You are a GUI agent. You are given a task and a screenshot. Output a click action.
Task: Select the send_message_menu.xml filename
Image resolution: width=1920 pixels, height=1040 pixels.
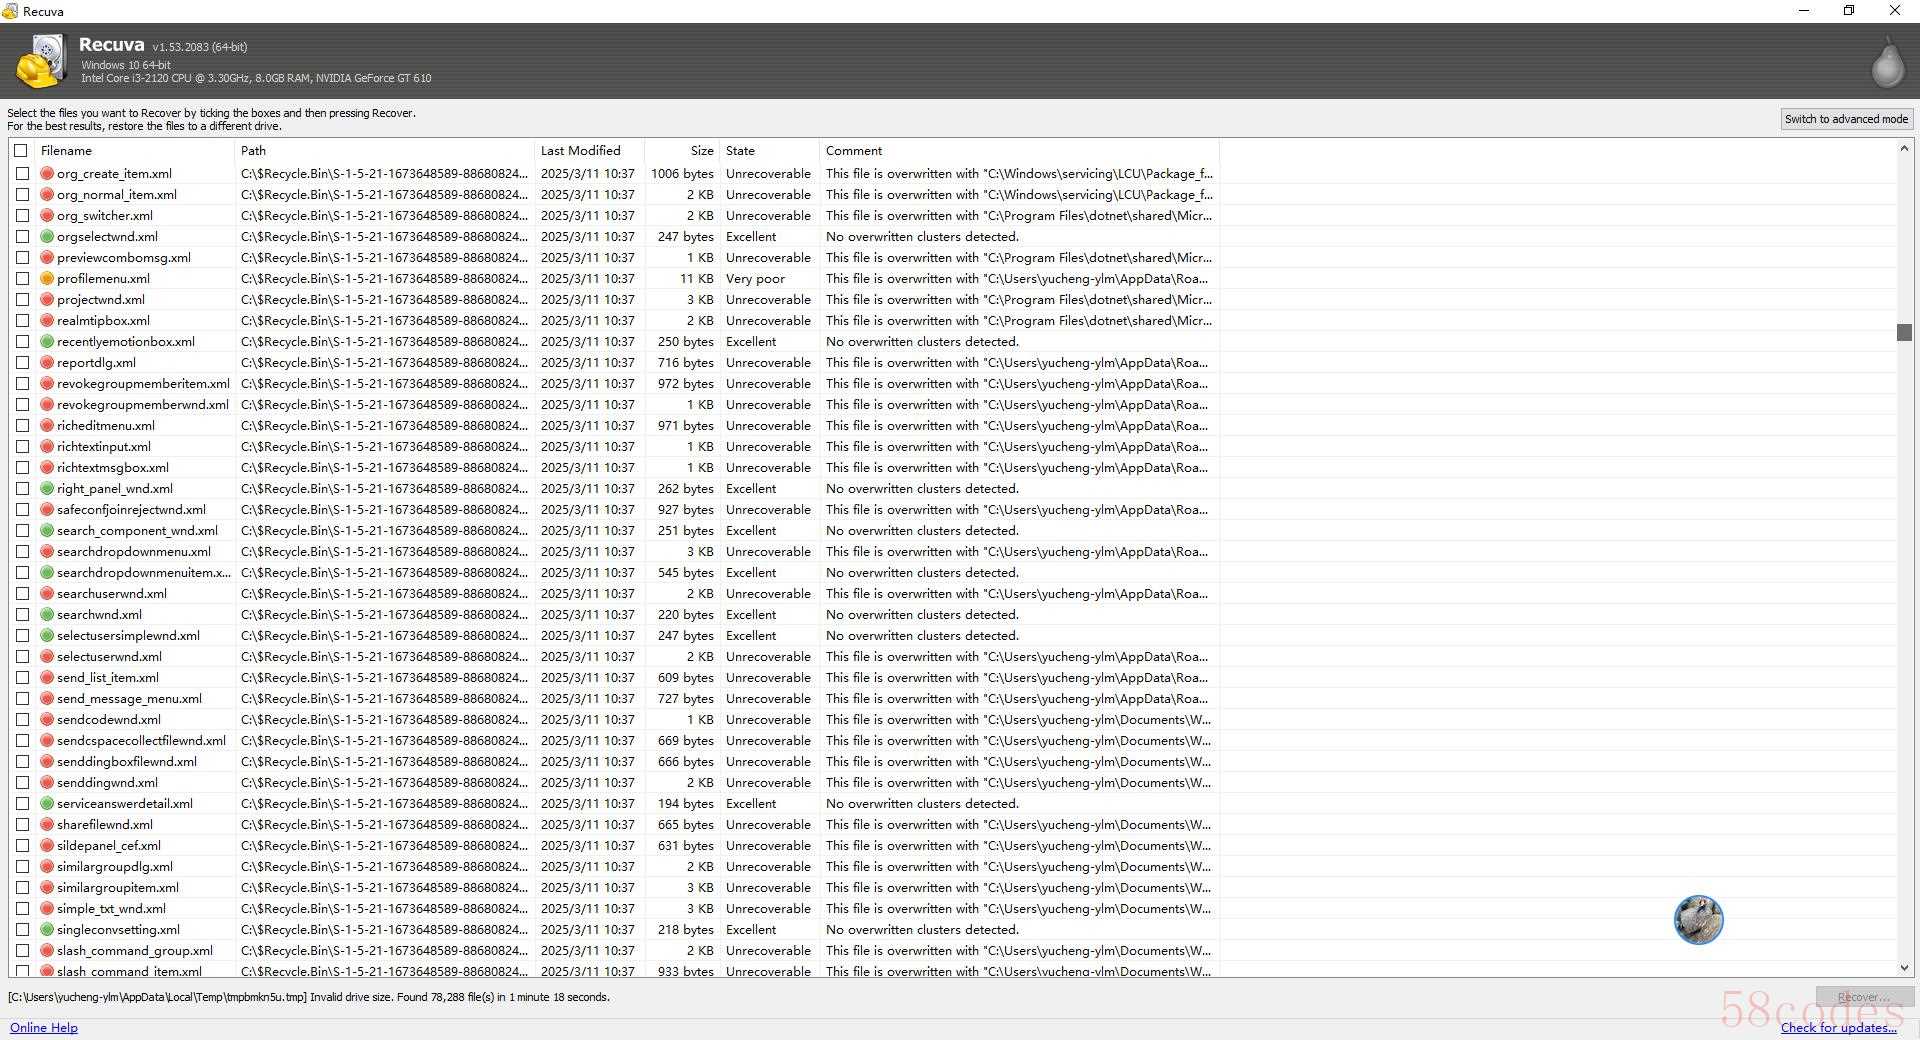[129, 699]
